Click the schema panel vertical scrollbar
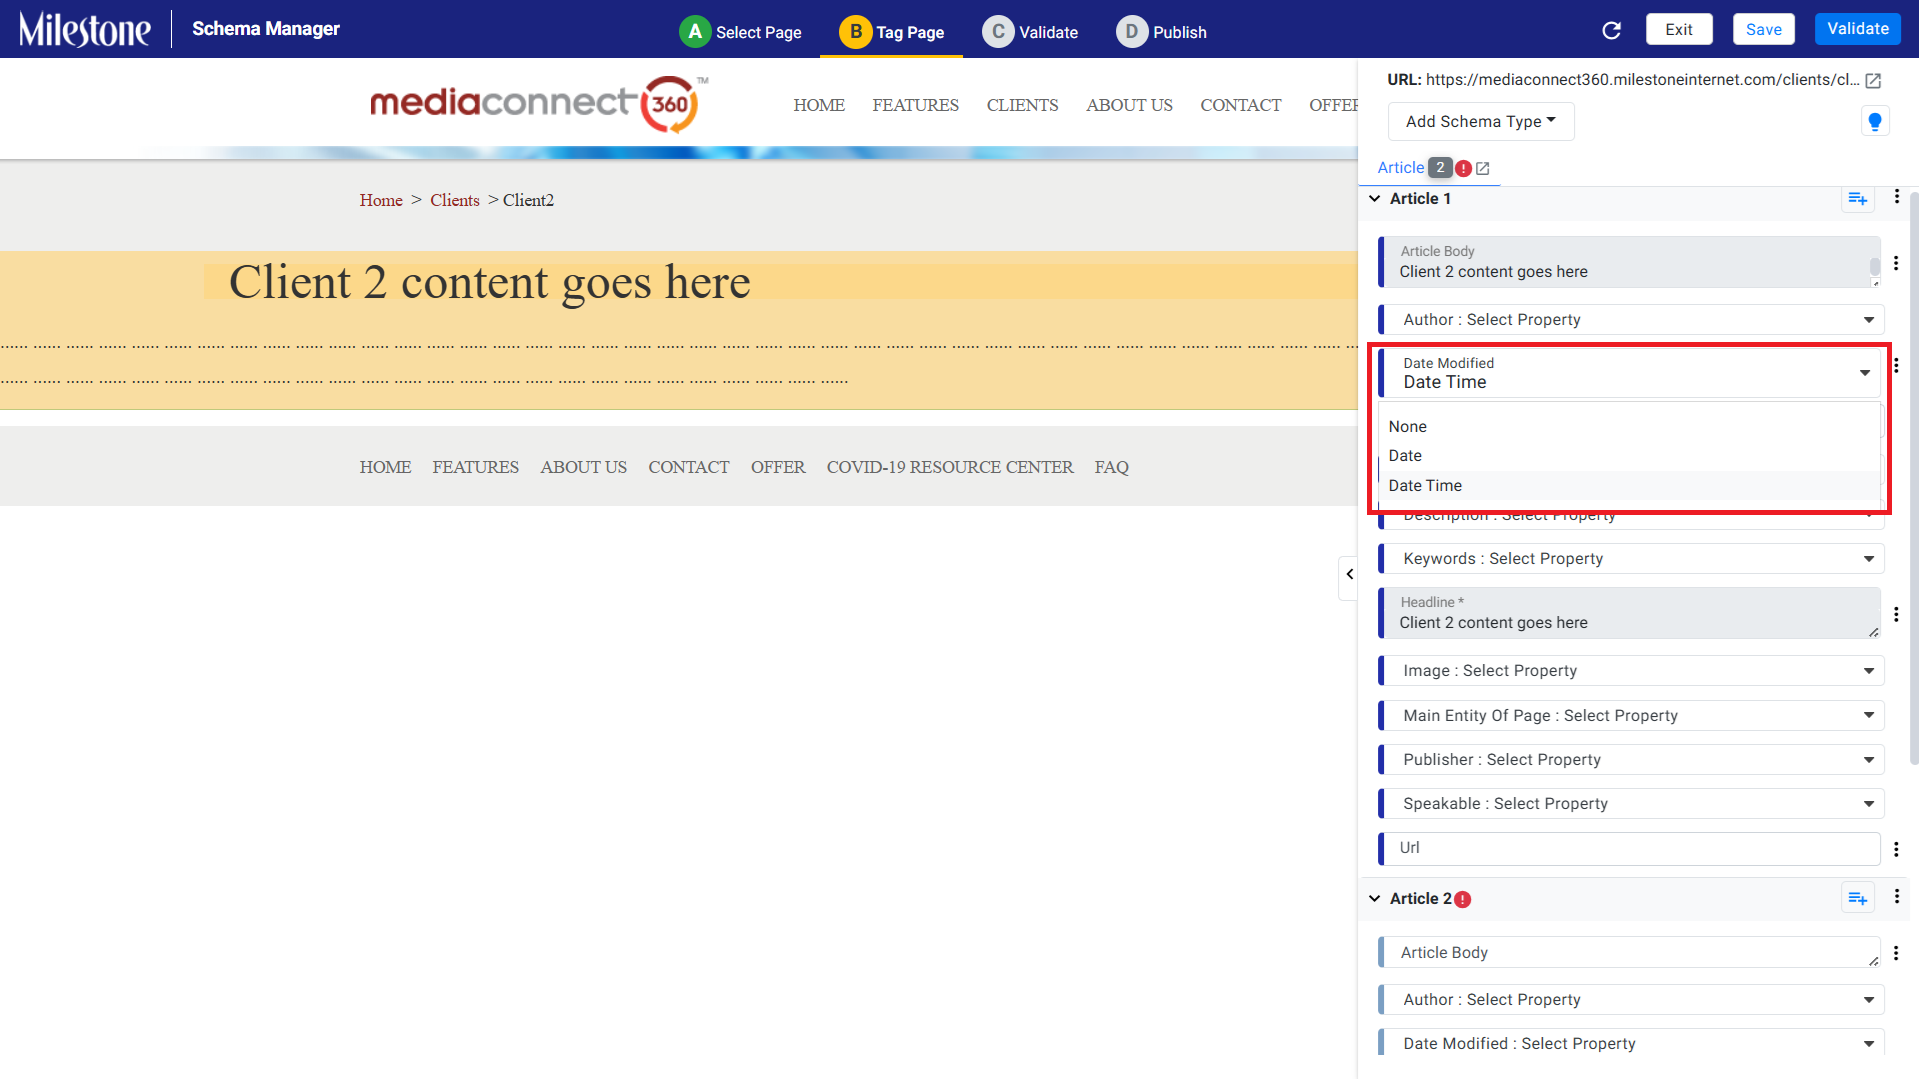The width and height of the screenshot is (1919, 1079). pos(1913,480)
